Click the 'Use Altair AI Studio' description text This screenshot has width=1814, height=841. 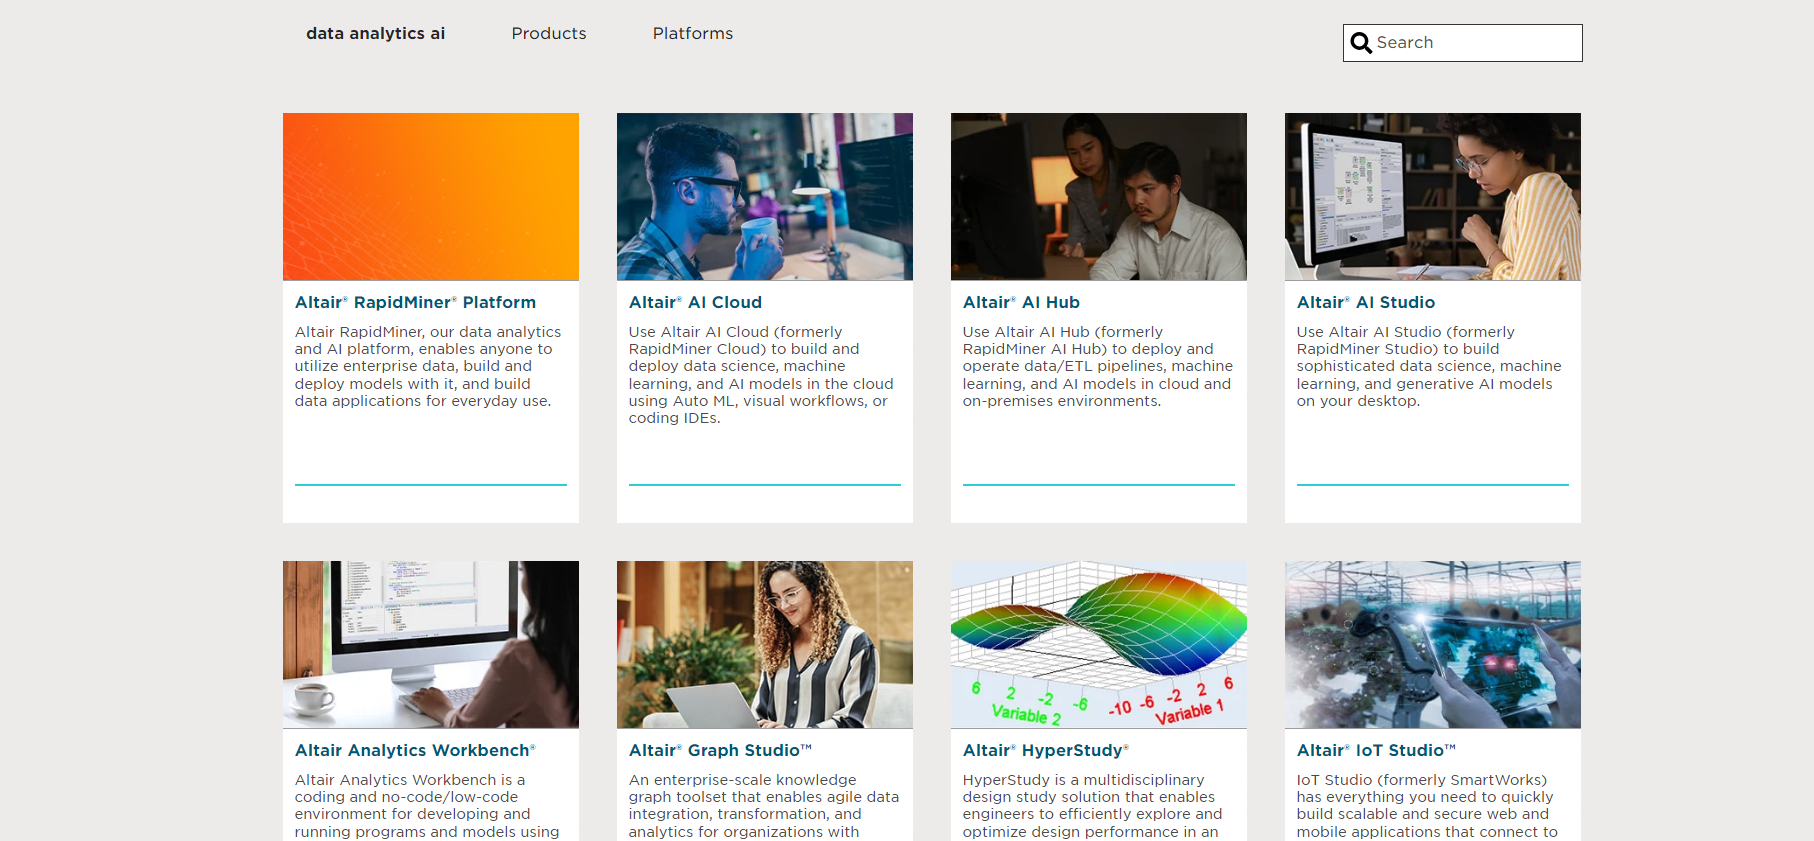1429,366
